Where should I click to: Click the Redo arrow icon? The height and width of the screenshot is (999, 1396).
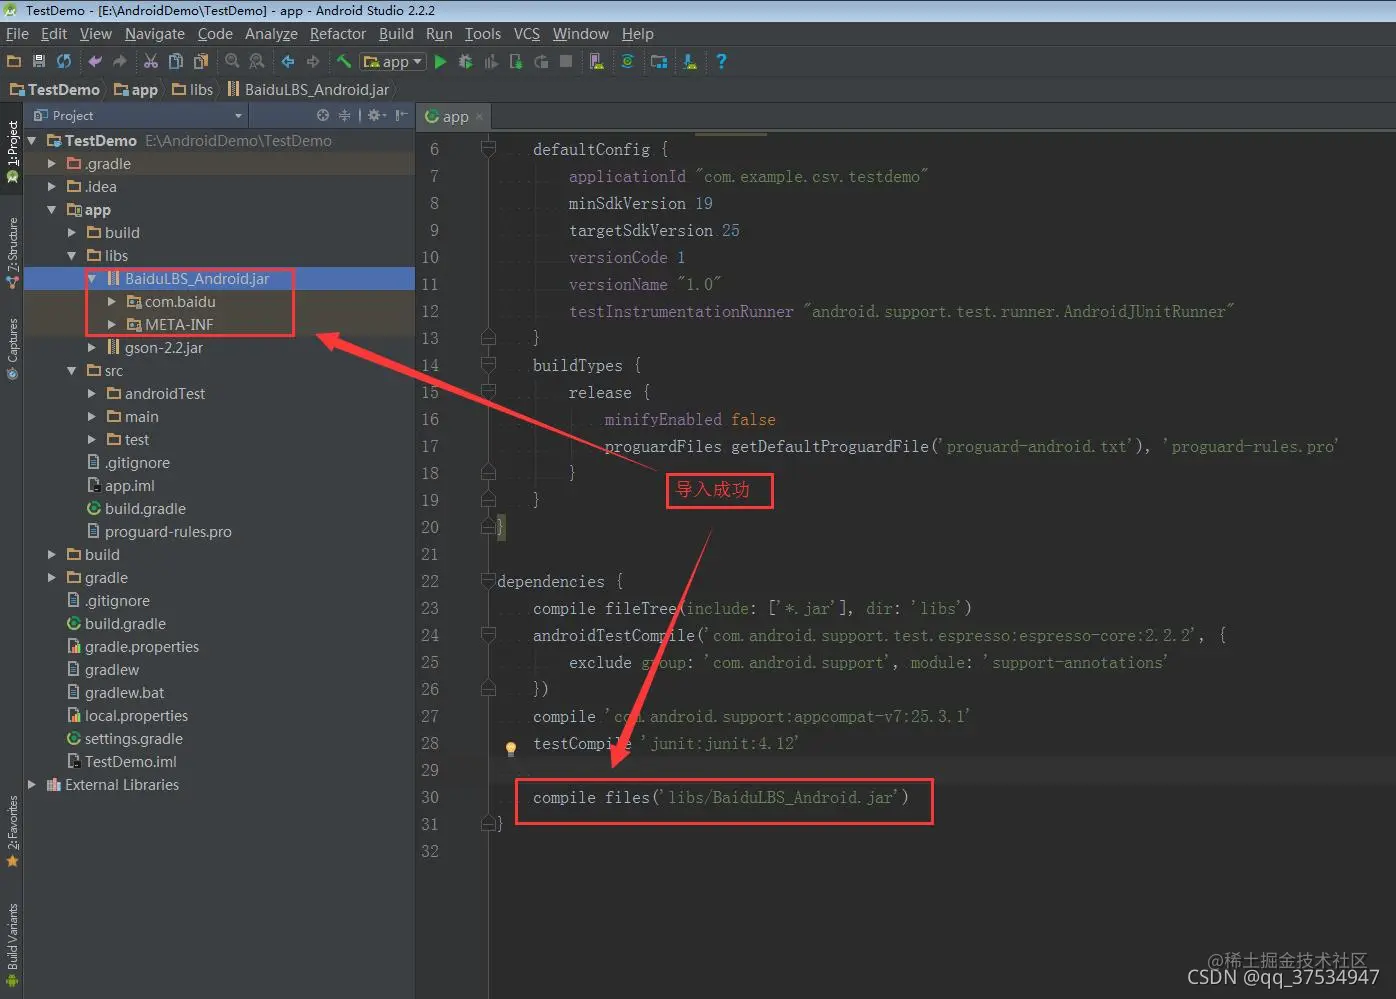[x=120, y=61]
